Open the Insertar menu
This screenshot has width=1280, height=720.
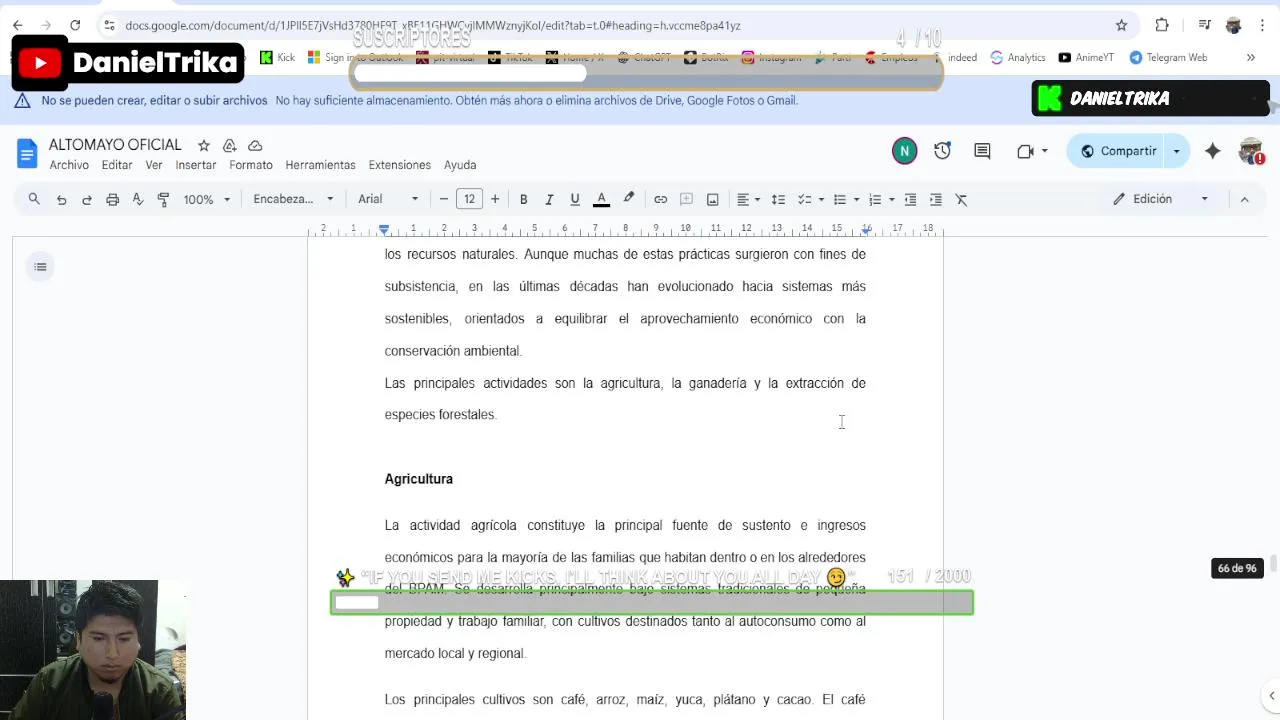196,165
